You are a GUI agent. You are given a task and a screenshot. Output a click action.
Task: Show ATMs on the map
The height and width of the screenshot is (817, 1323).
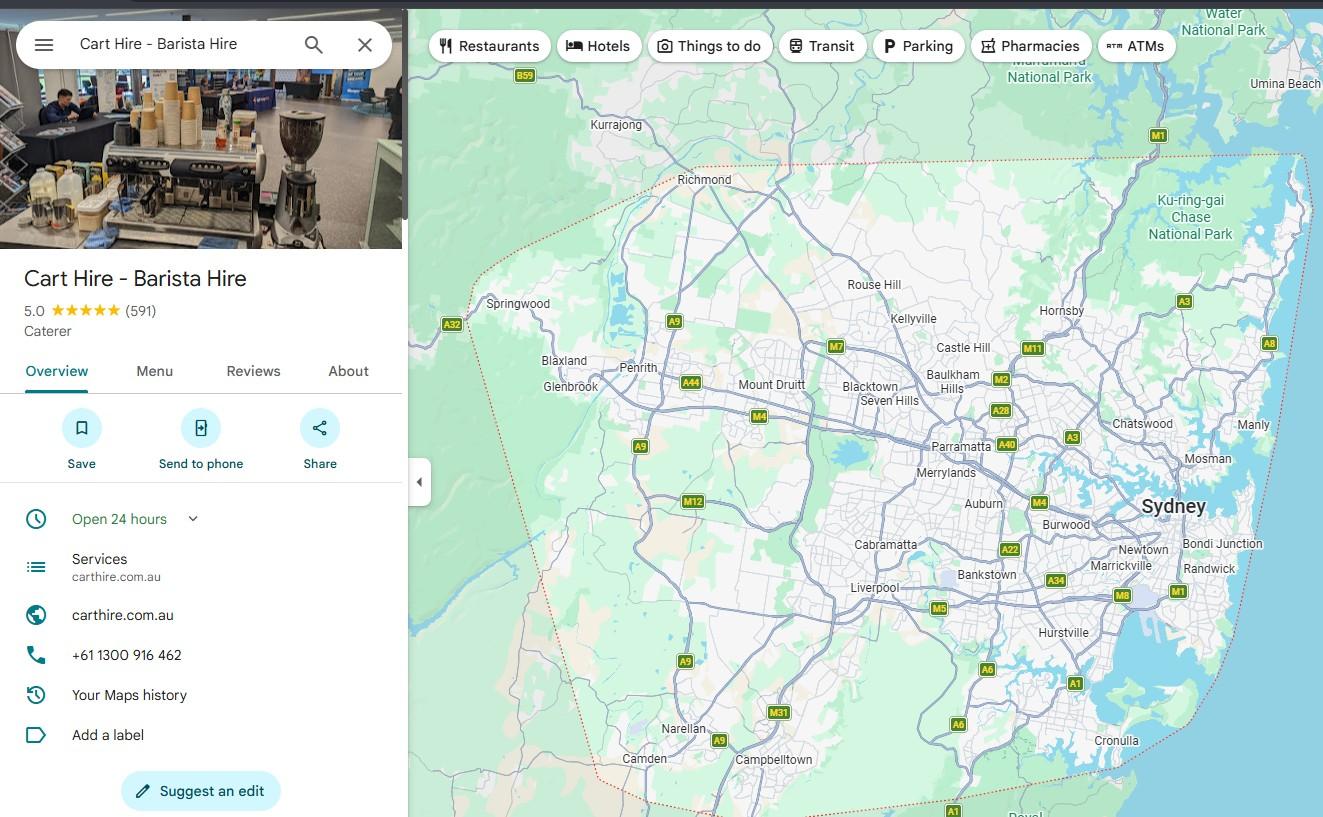point(1136,46)
